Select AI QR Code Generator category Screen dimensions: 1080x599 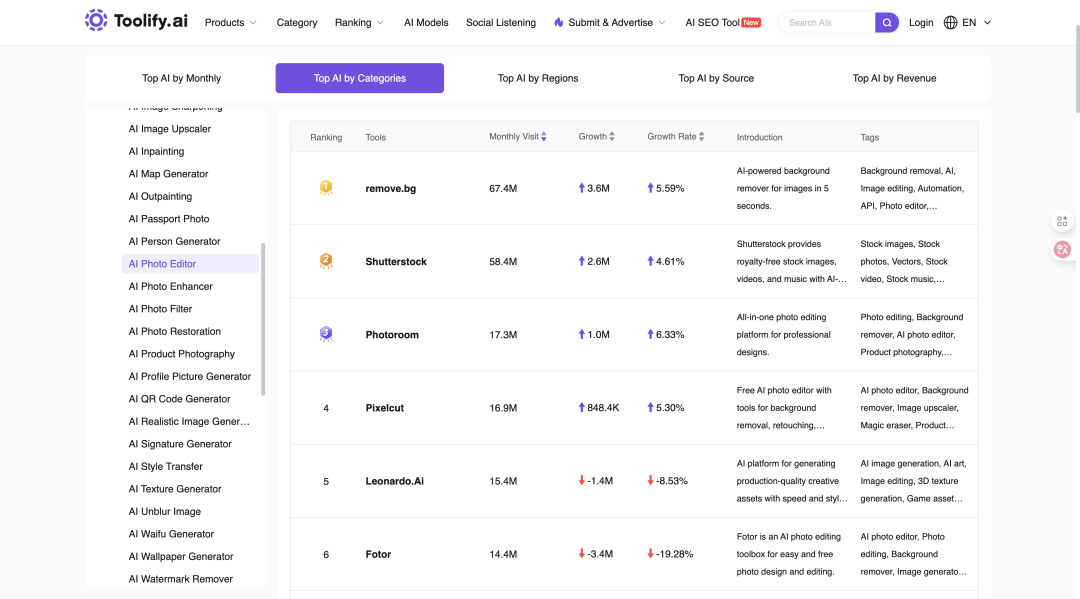[x=179, y=399]
